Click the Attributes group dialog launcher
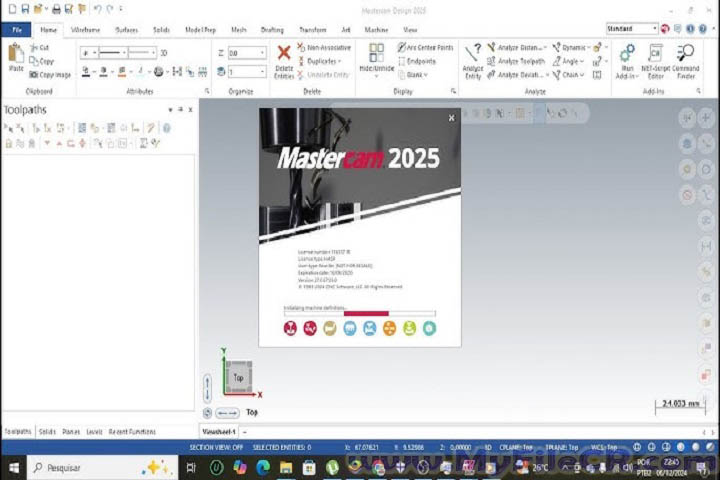 tap(207, 91)
